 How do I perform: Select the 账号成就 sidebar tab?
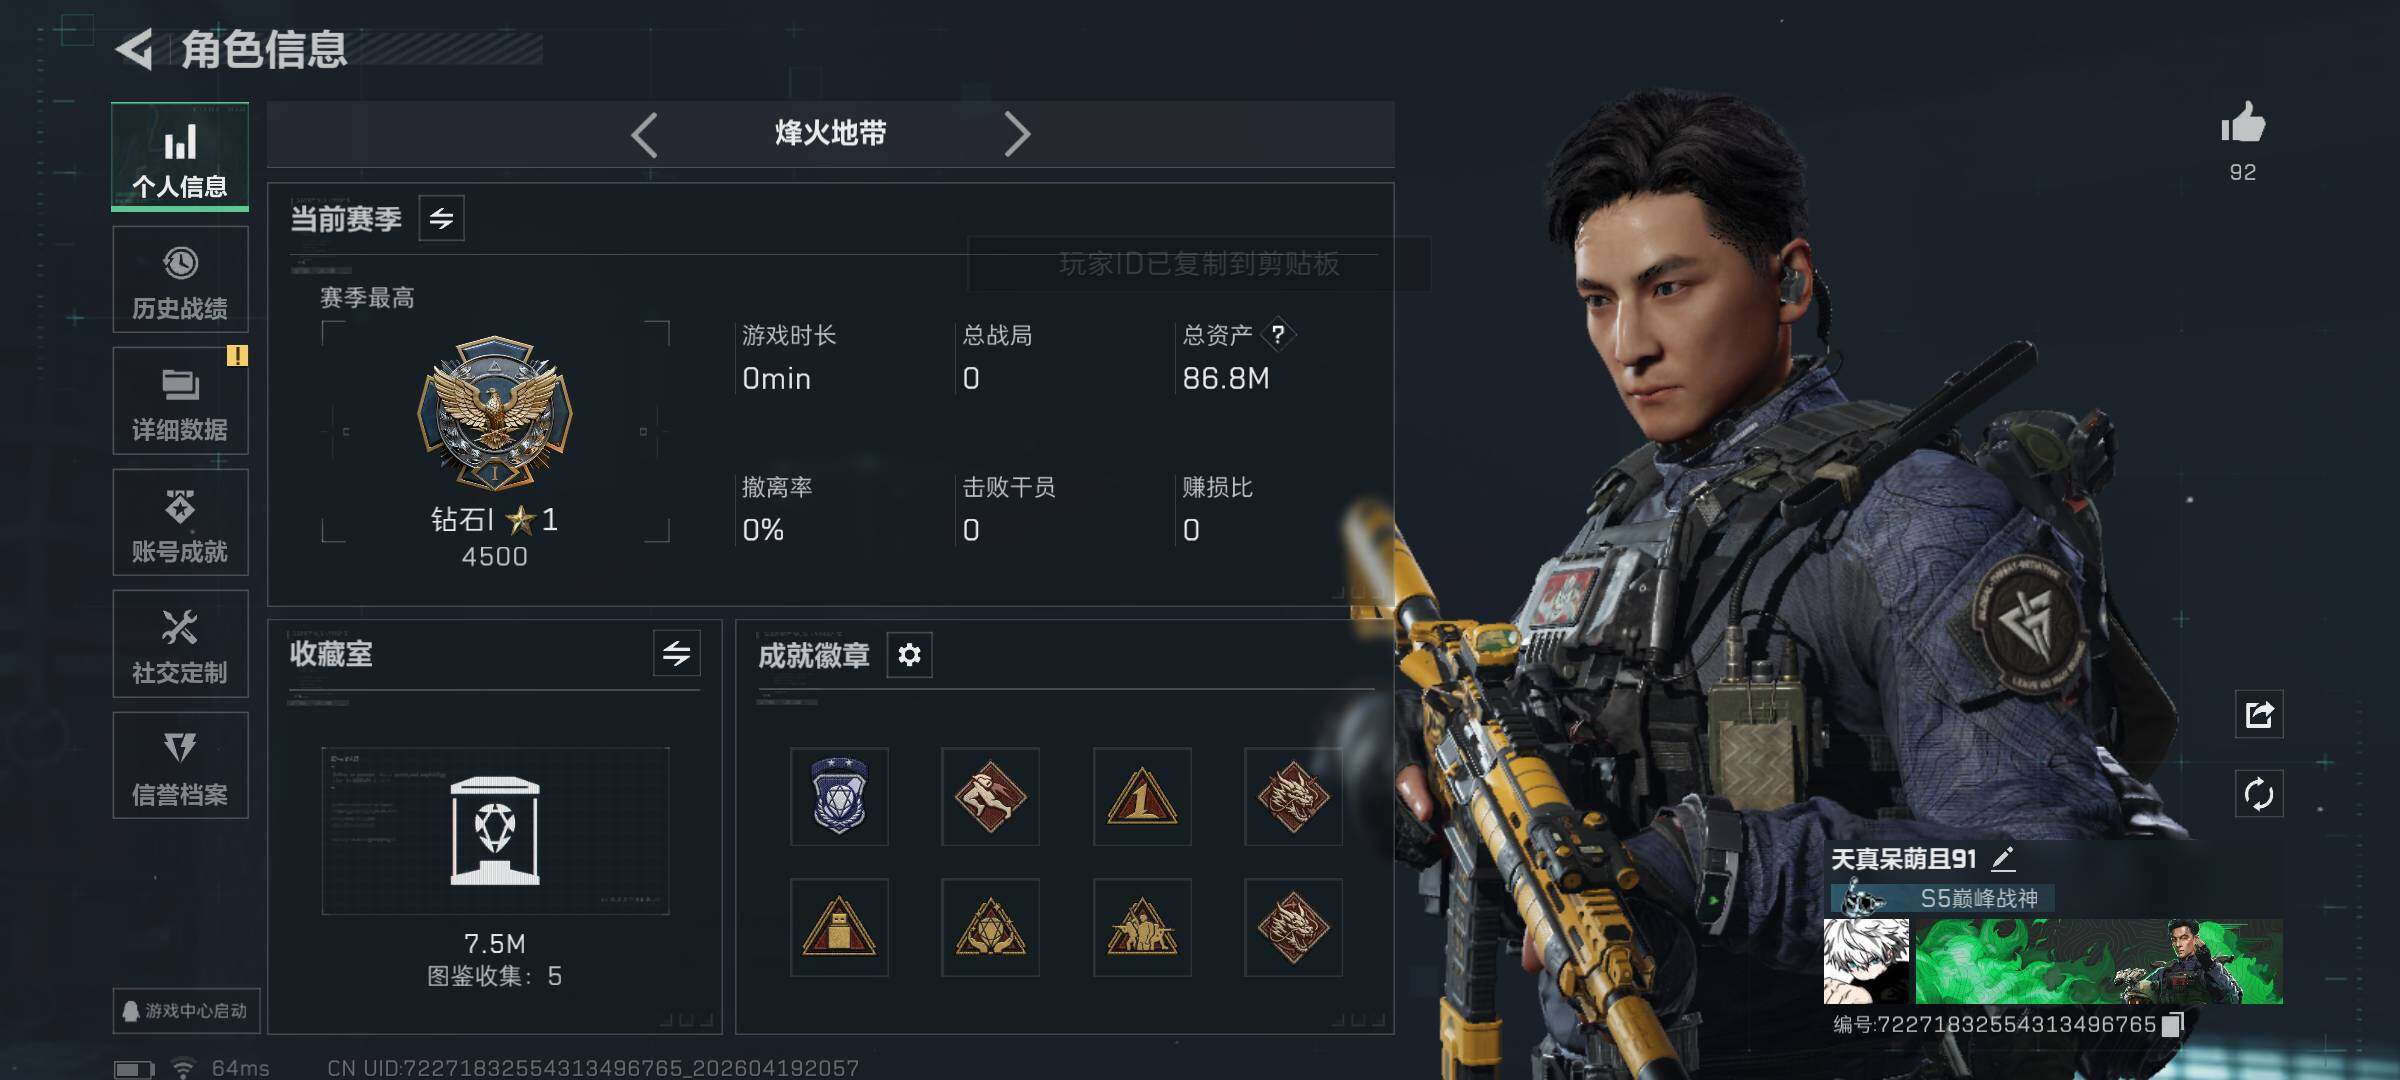click(180, 522)
